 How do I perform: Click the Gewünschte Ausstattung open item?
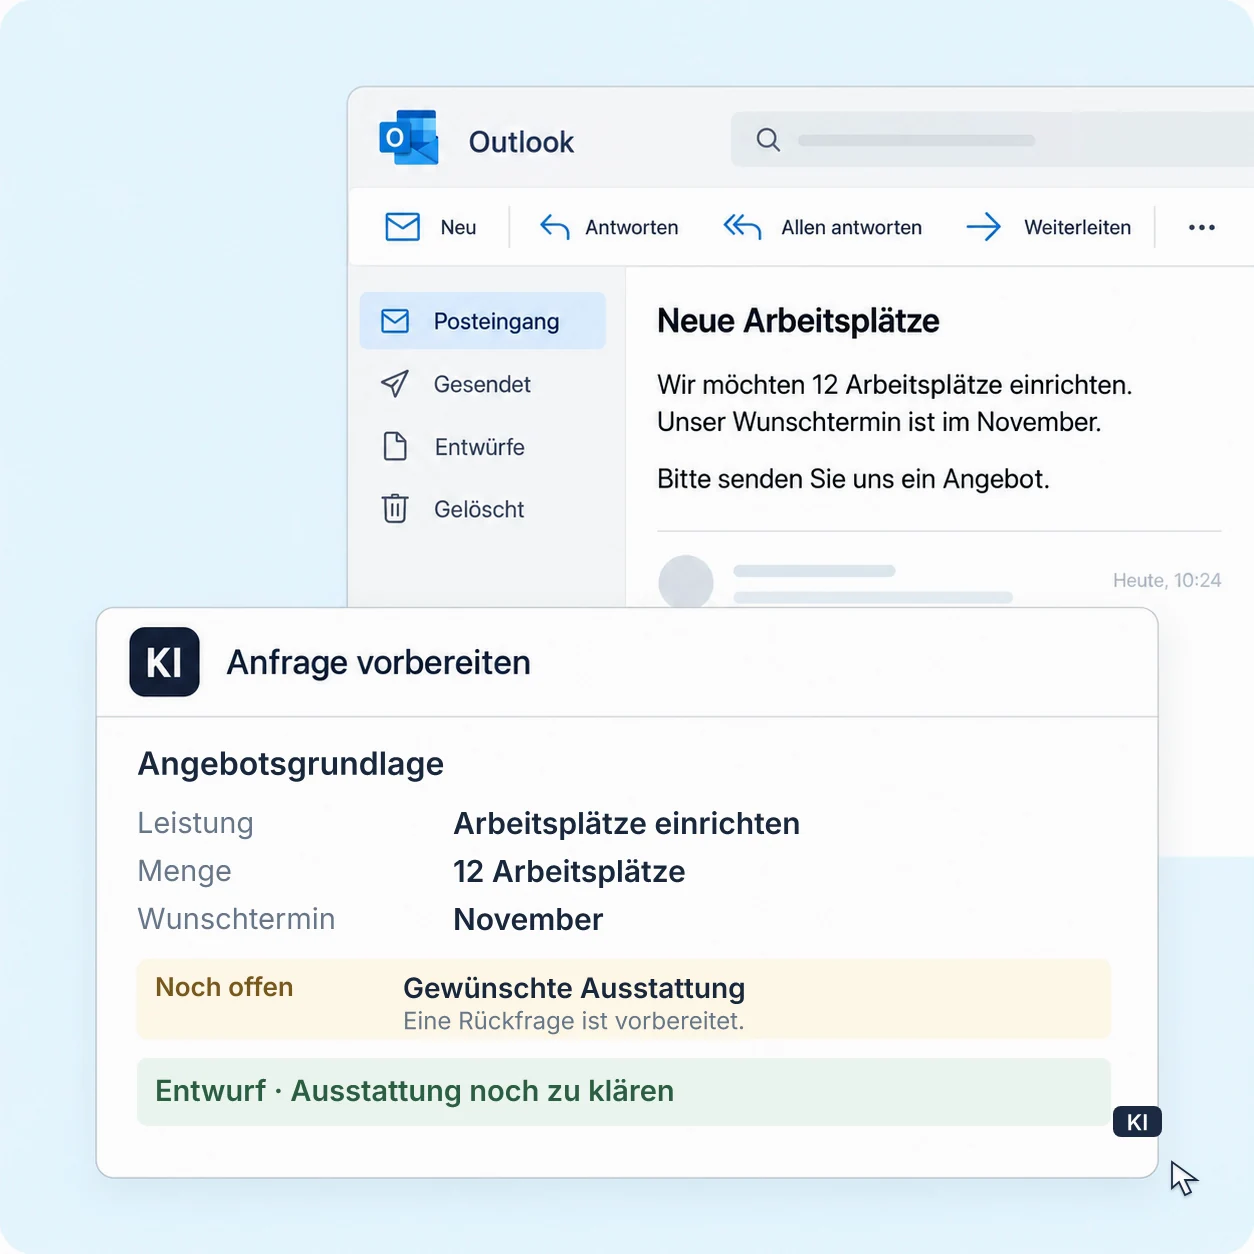[x=574, y=988]
